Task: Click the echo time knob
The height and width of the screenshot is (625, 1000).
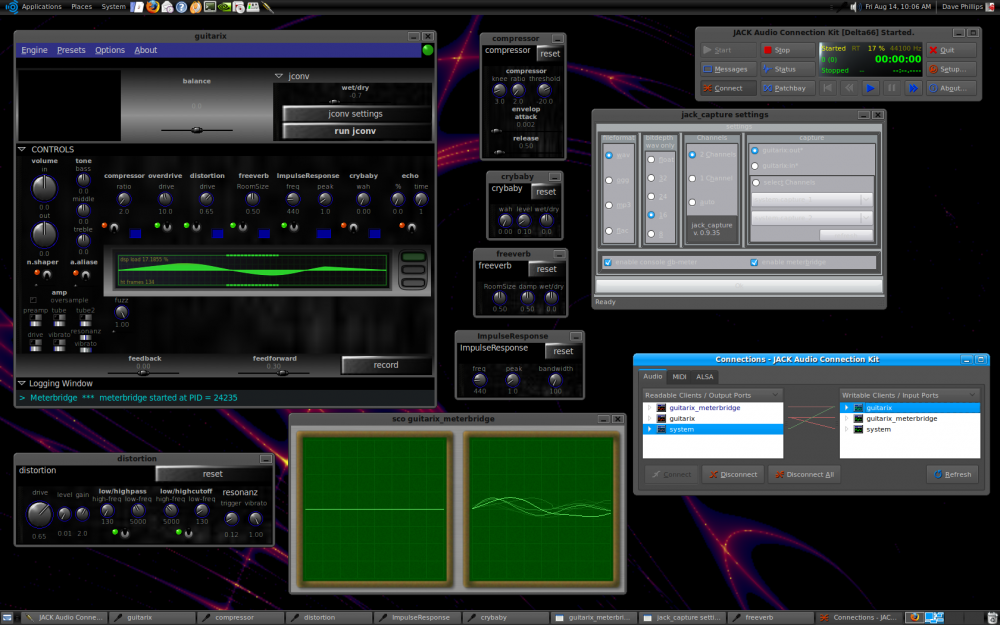Action: (421, 199)
